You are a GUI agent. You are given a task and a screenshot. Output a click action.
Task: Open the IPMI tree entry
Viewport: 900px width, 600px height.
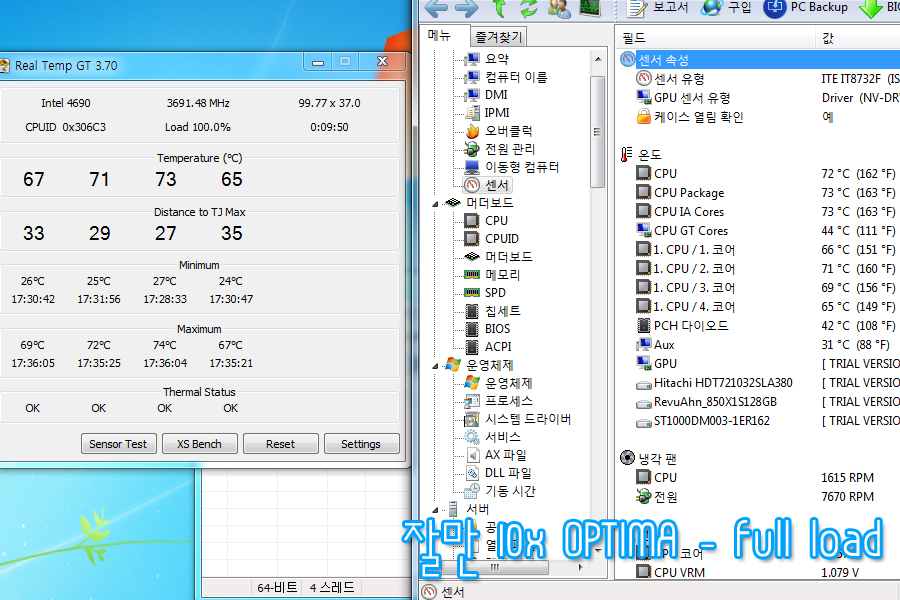(x=488, y=113)
